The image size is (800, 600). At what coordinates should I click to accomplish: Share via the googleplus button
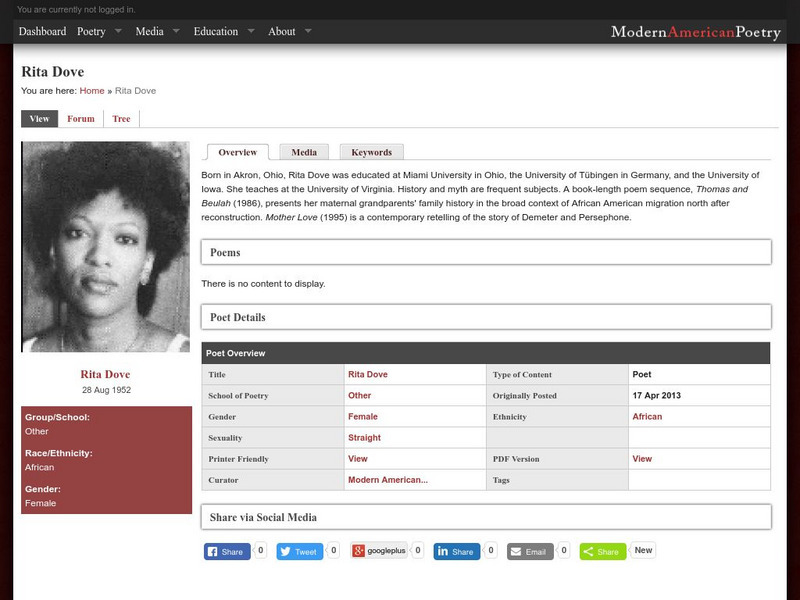[379, 551]
